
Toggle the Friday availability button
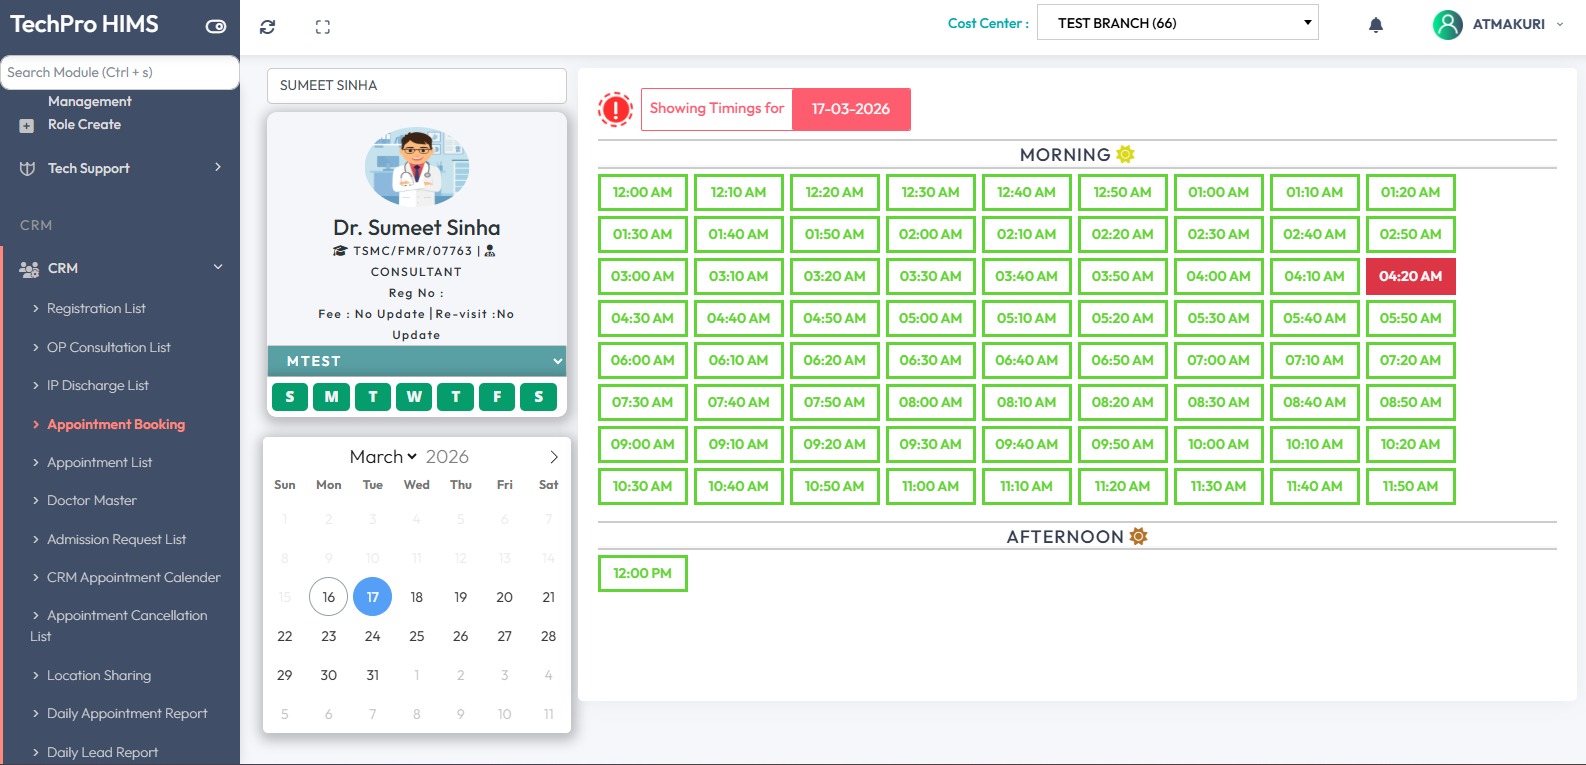[497, 397]
